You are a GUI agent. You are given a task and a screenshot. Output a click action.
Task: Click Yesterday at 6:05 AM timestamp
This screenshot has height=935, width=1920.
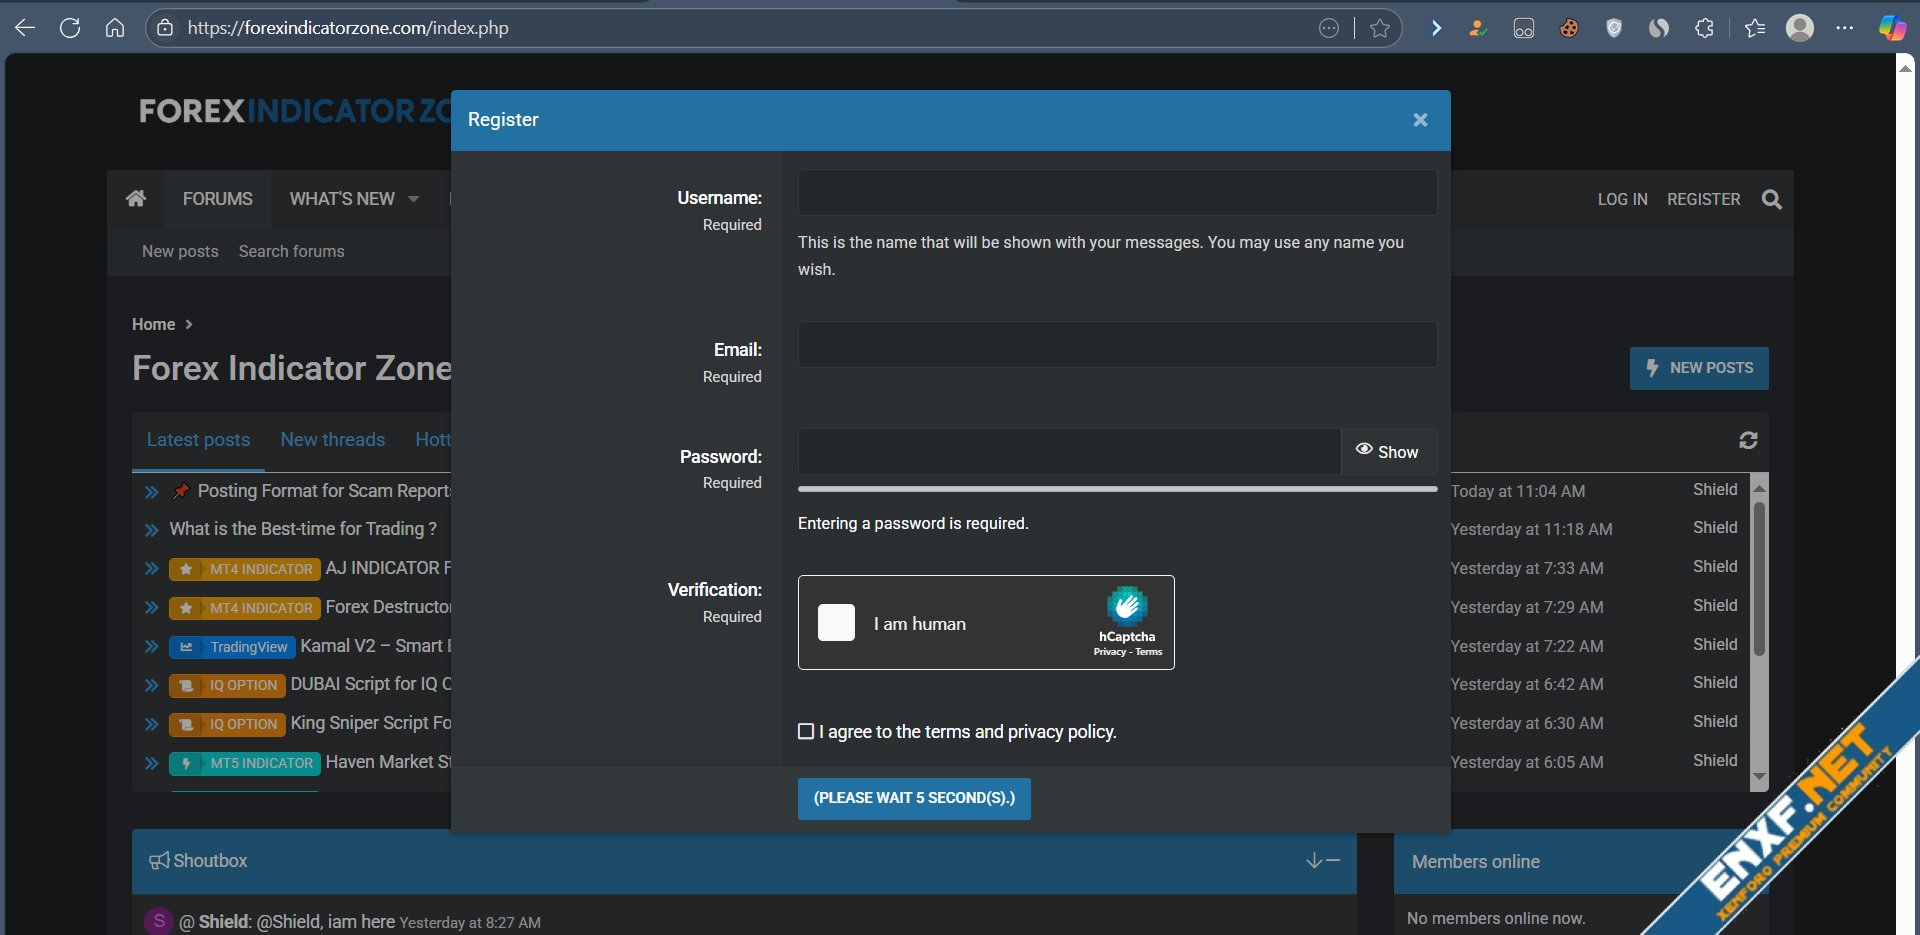(x=1527, y=762)
